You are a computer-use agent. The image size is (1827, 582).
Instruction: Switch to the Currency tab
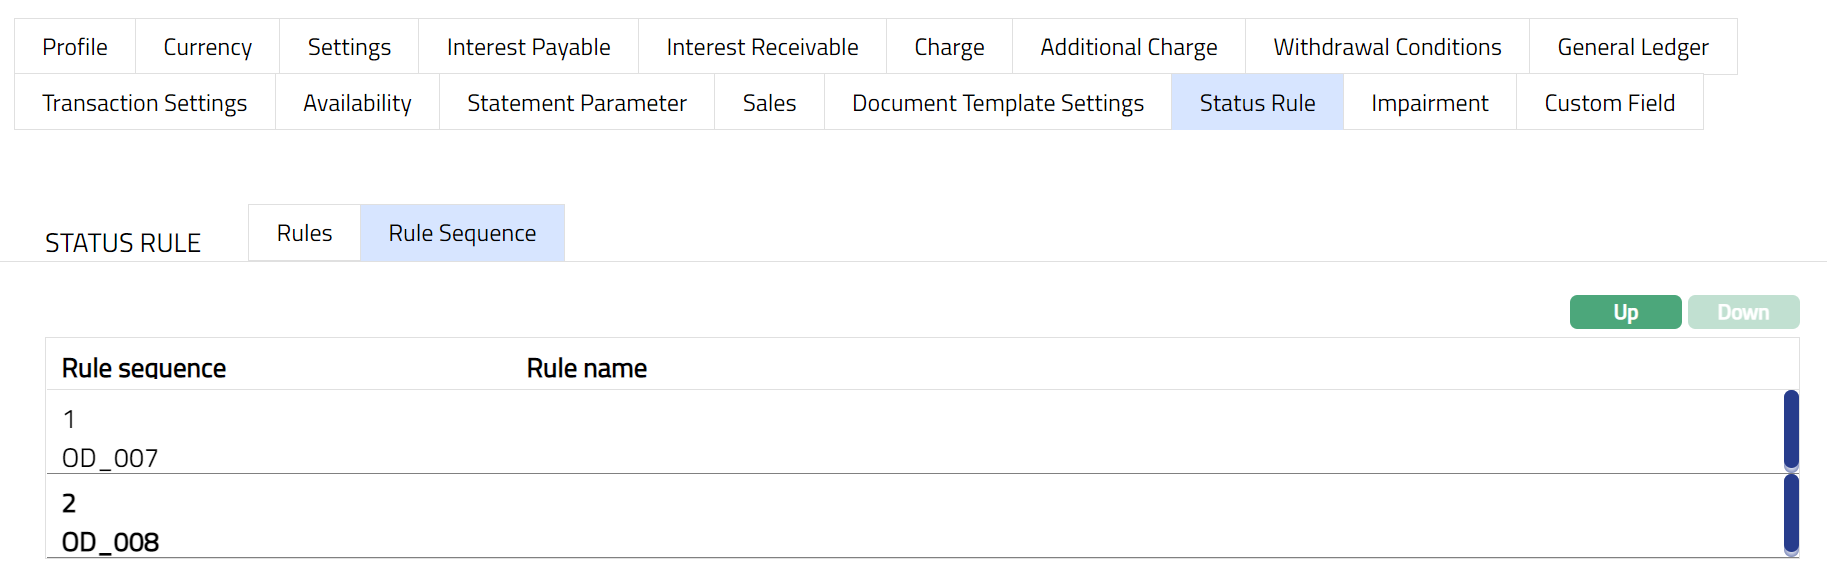coord(207,47)
